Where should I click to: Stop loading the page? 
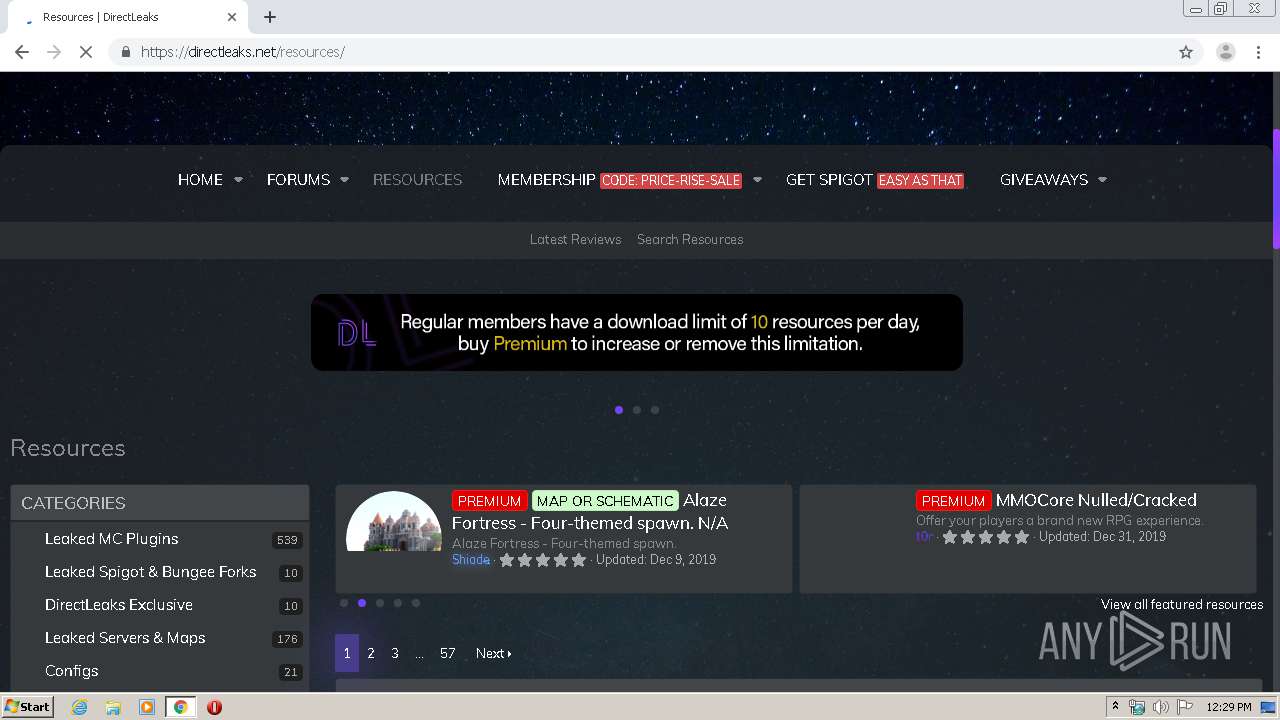pos(86,52)
